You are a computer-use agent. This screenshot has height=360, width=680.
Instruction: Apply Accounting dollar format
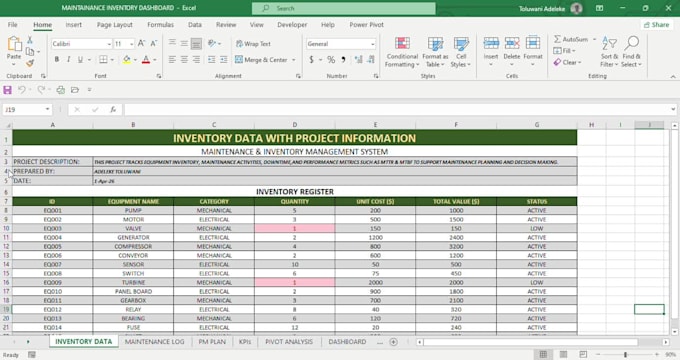pyautogui.click(x=311, y=60)
